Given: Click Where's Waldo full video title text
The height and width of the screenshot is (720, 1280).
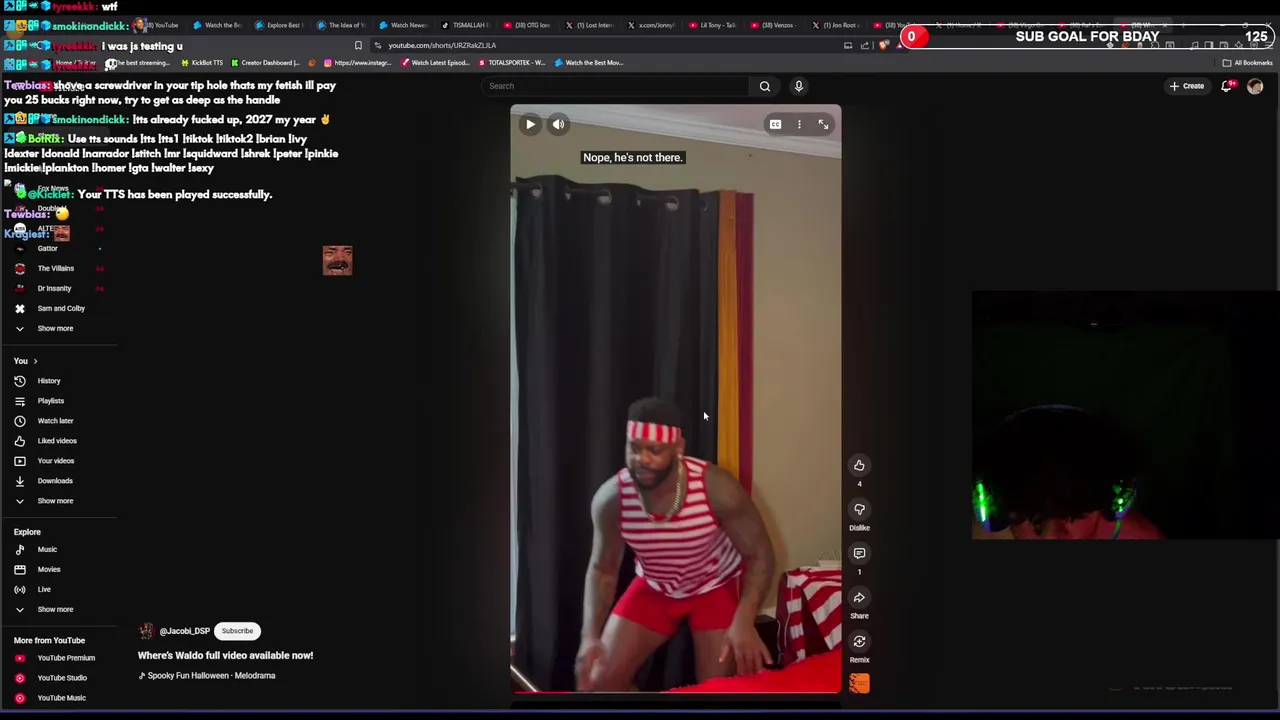Looking at the screenshot, I should coord(225,655).
